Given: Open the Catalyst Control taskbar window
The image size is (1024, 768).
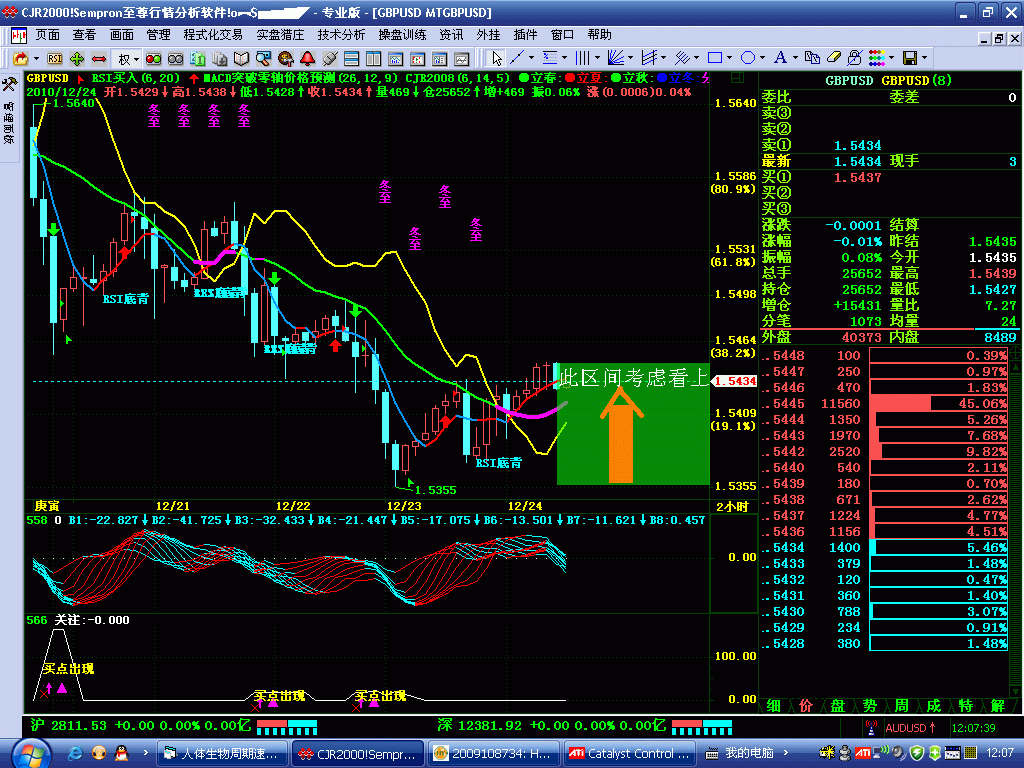Looking at the screenshot, I should (x=628, y=754).
